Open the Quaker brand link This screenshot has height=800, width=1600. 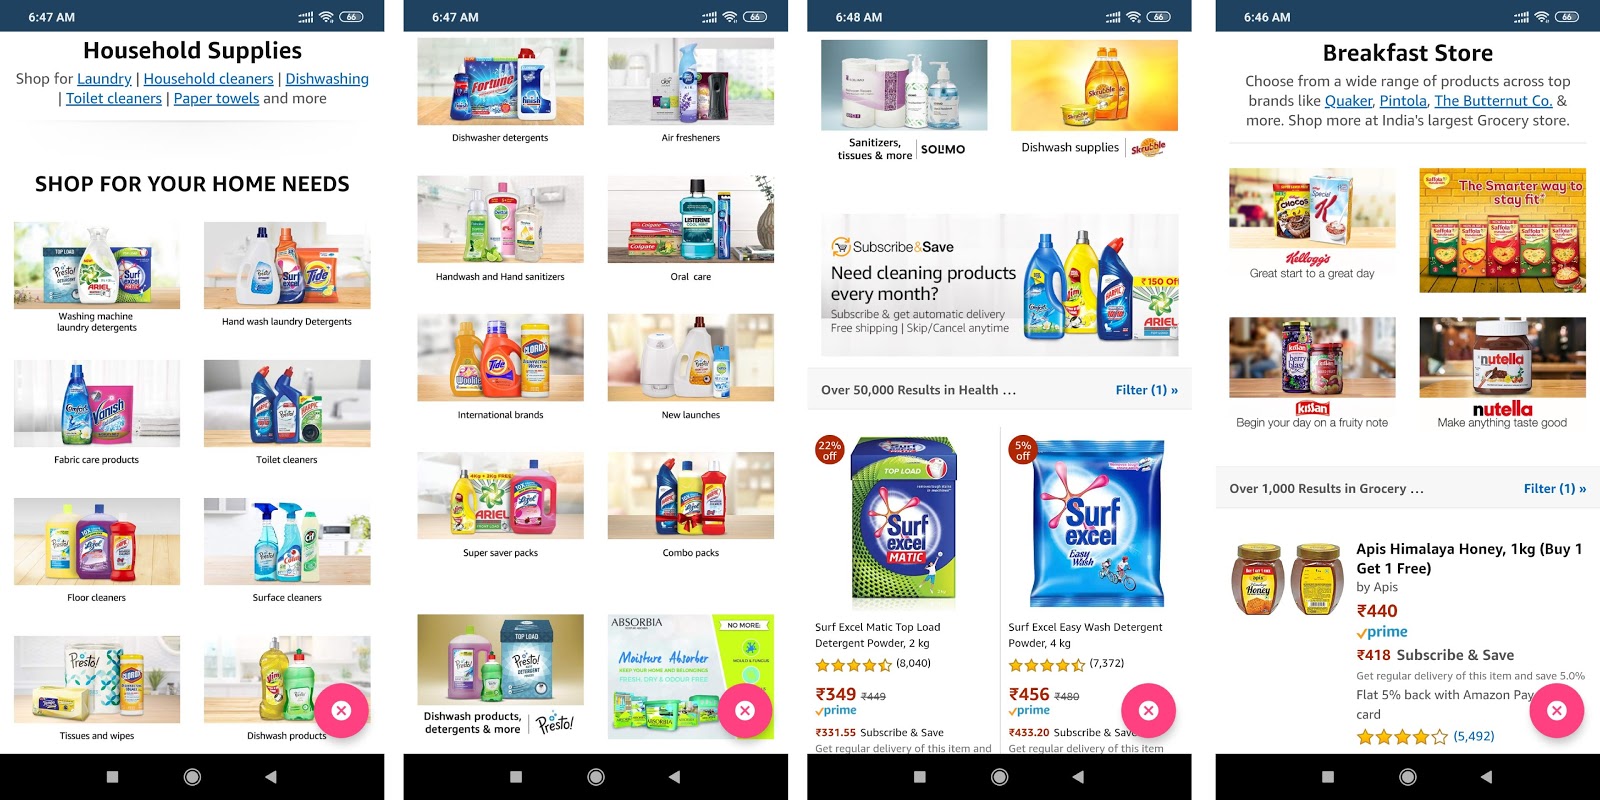pyautogui.click(x=1348, y=101)
